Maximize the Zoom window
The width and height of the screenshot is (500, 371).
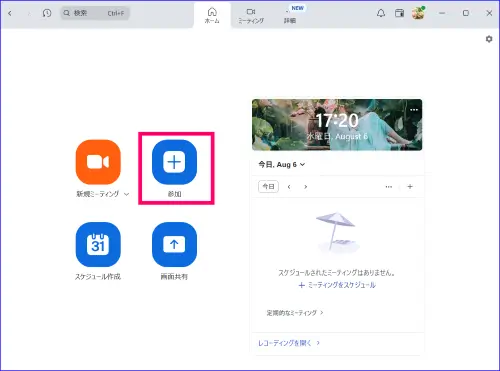[x=466, y=13]
